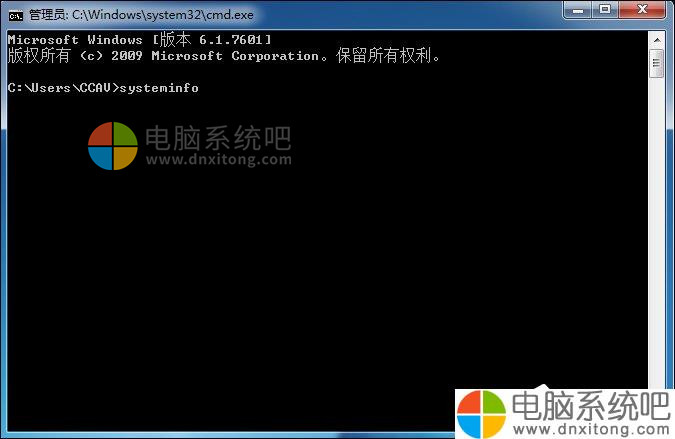675x439 pixels.
Task: Maximize the cmd.exe window
Action: click(x=605, y=9)
